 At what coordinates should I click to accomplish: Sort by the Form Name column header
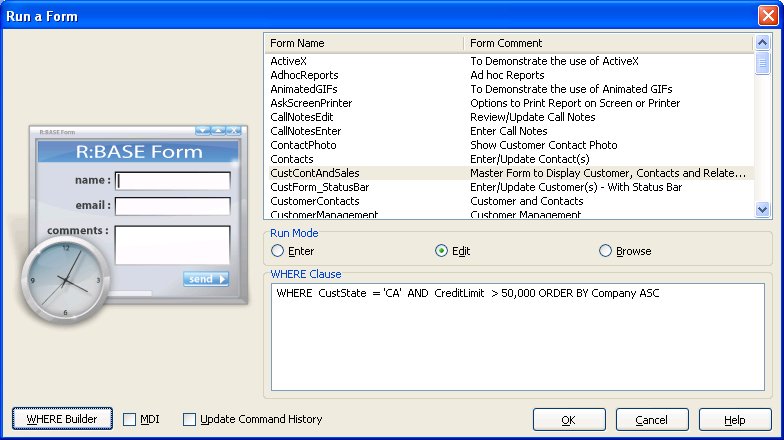click(363, 43)
